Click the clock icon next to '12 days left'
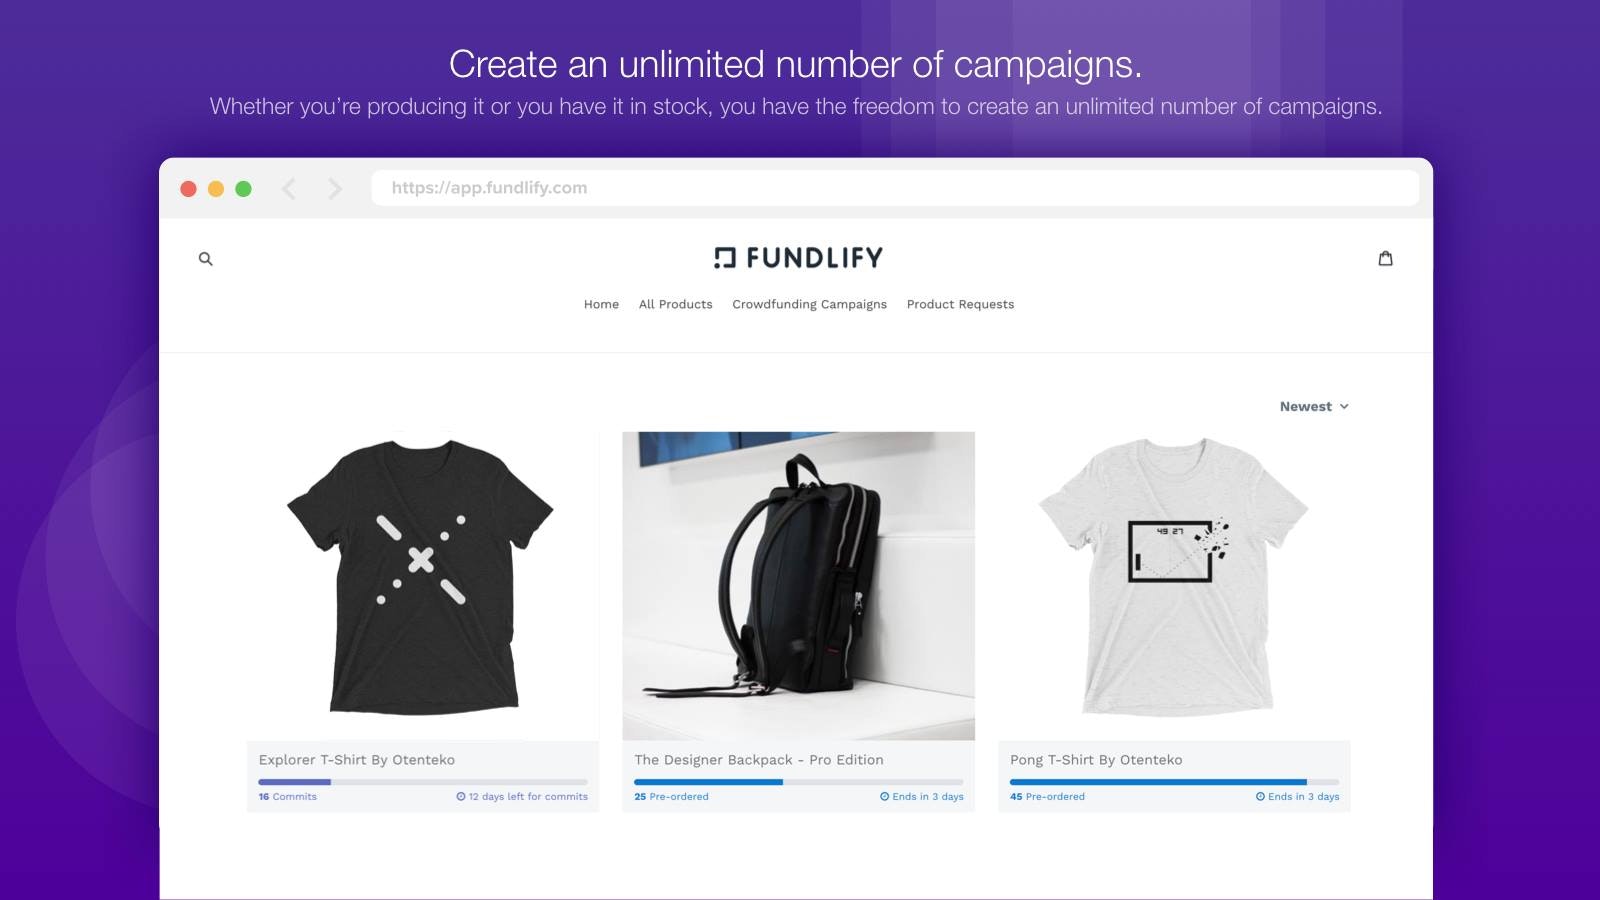 (x=459, y=797)
